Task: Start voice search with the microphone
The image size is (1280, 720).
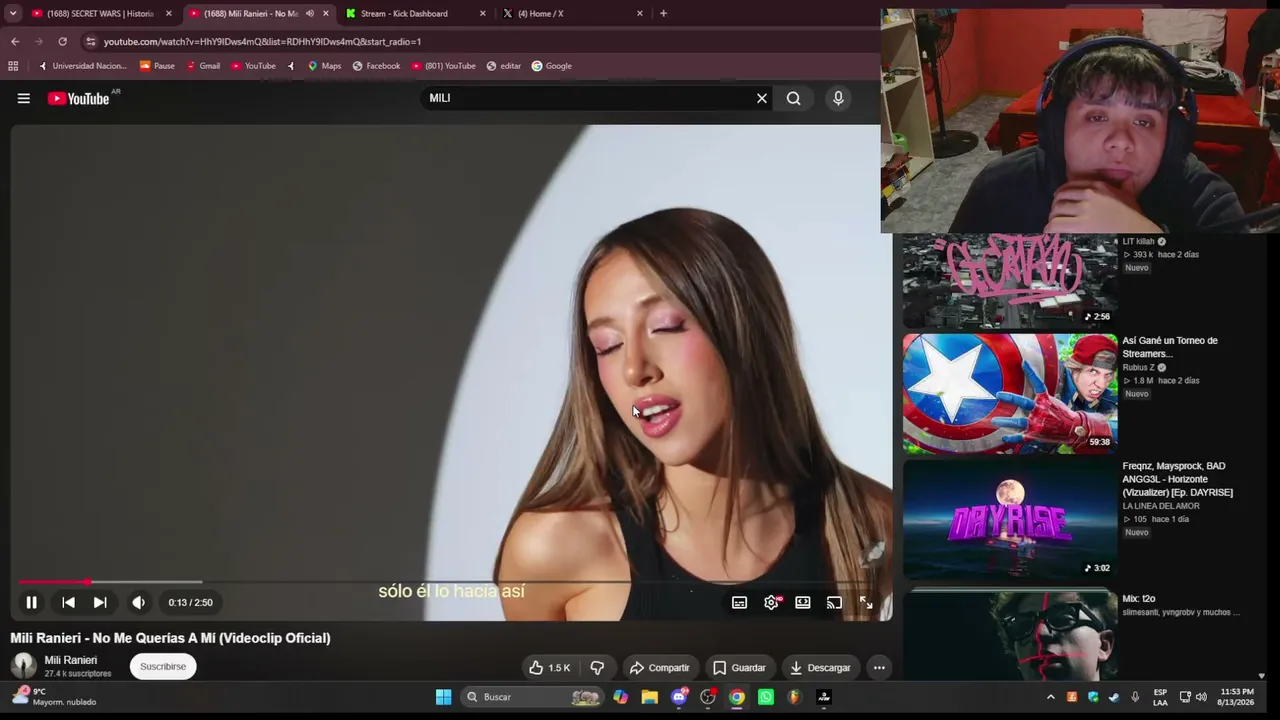Action: point(838,98)
